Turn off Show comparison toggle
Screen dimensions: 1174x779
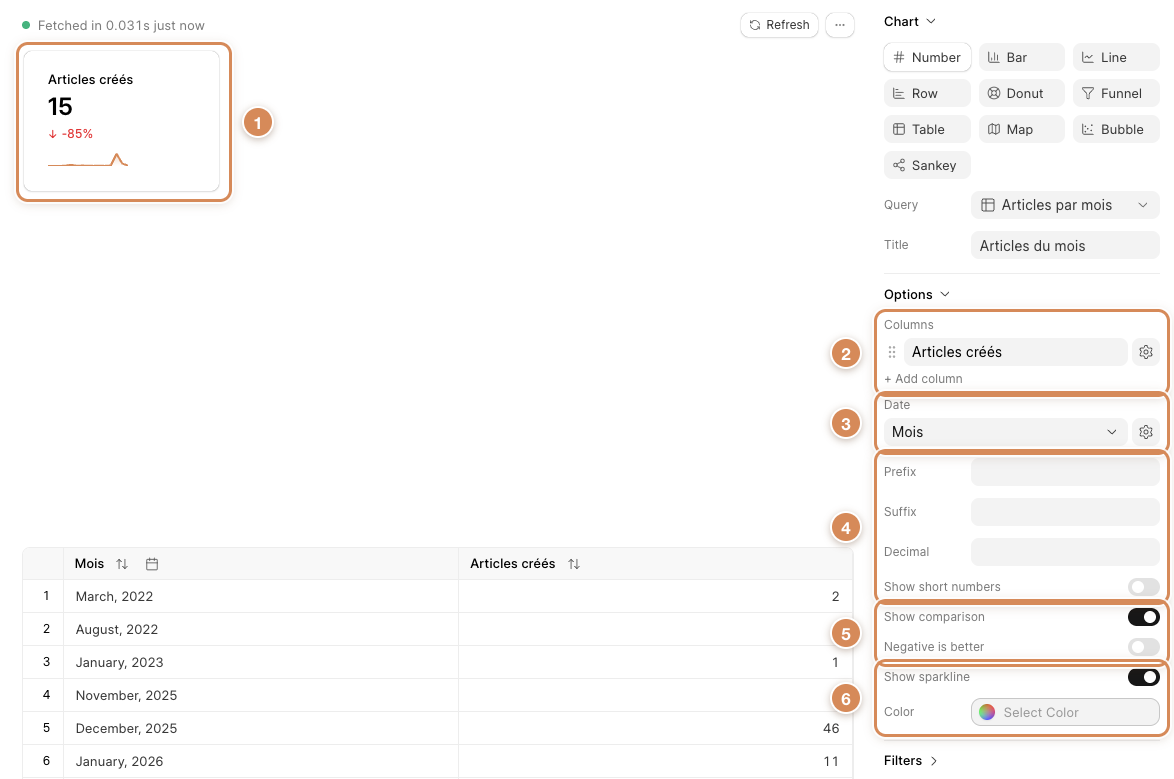tap(1143, 616)
